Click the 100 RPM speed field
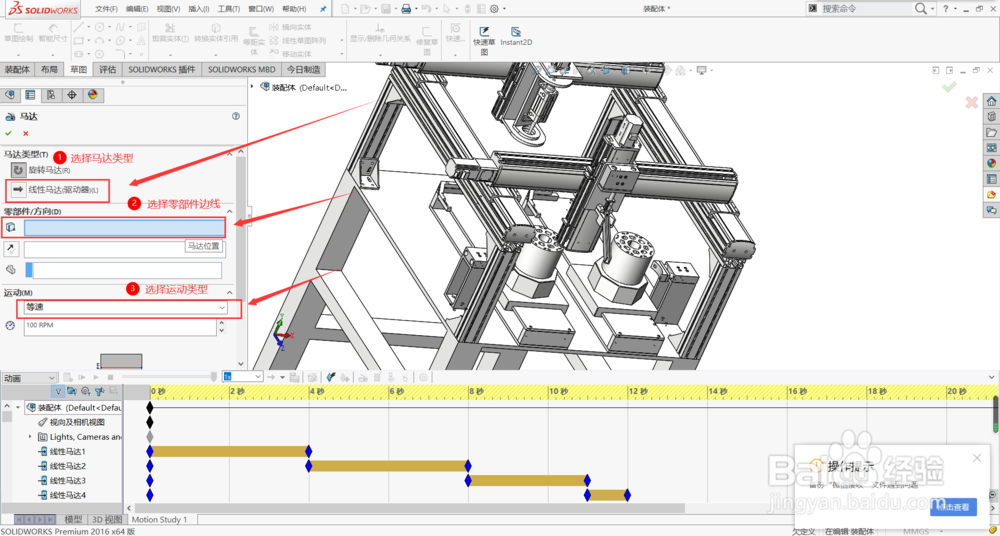Screen dimensions: 1000x536 point(121,327)
